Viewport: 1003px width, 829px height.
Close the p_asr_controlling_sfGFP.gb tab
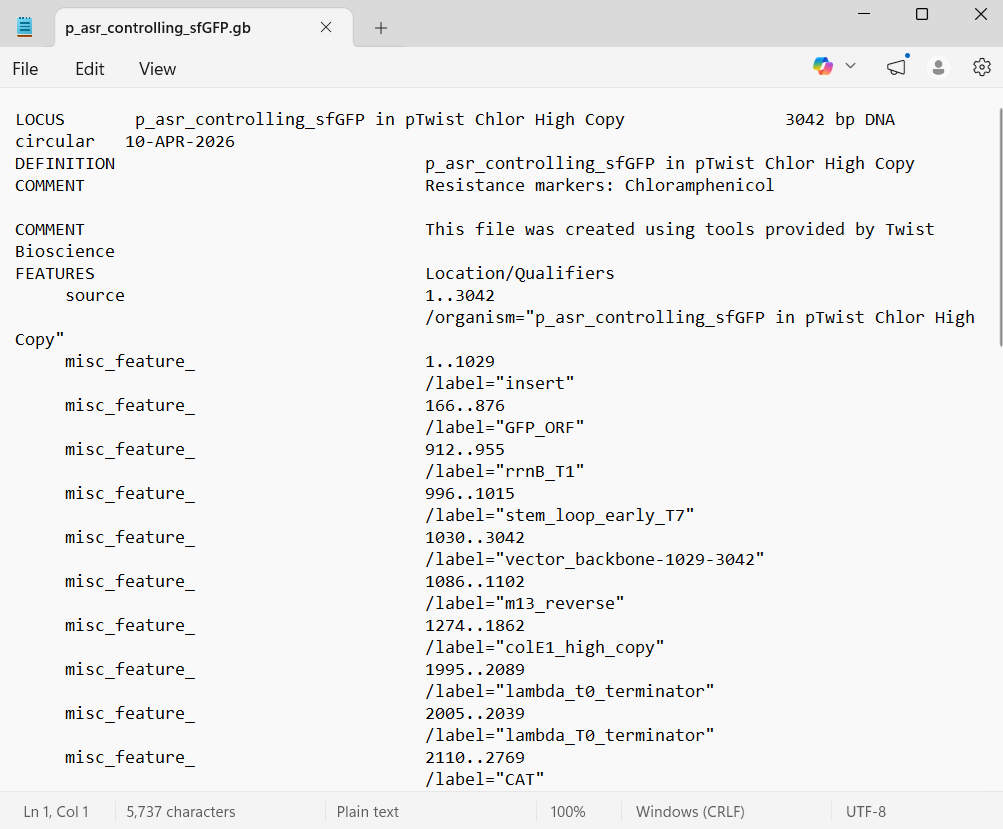pyautogui.click(x=326, y=28)
